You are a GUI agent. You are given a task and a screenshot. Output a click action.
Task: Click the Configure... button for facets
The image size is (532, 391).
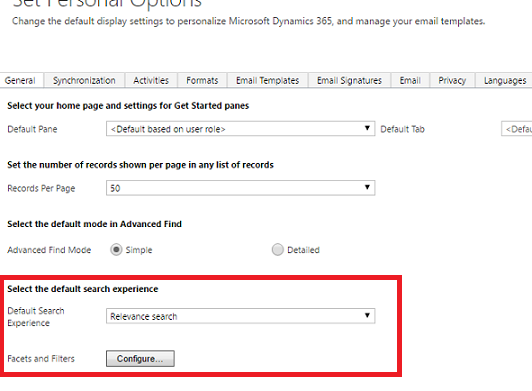click(140, 359)
